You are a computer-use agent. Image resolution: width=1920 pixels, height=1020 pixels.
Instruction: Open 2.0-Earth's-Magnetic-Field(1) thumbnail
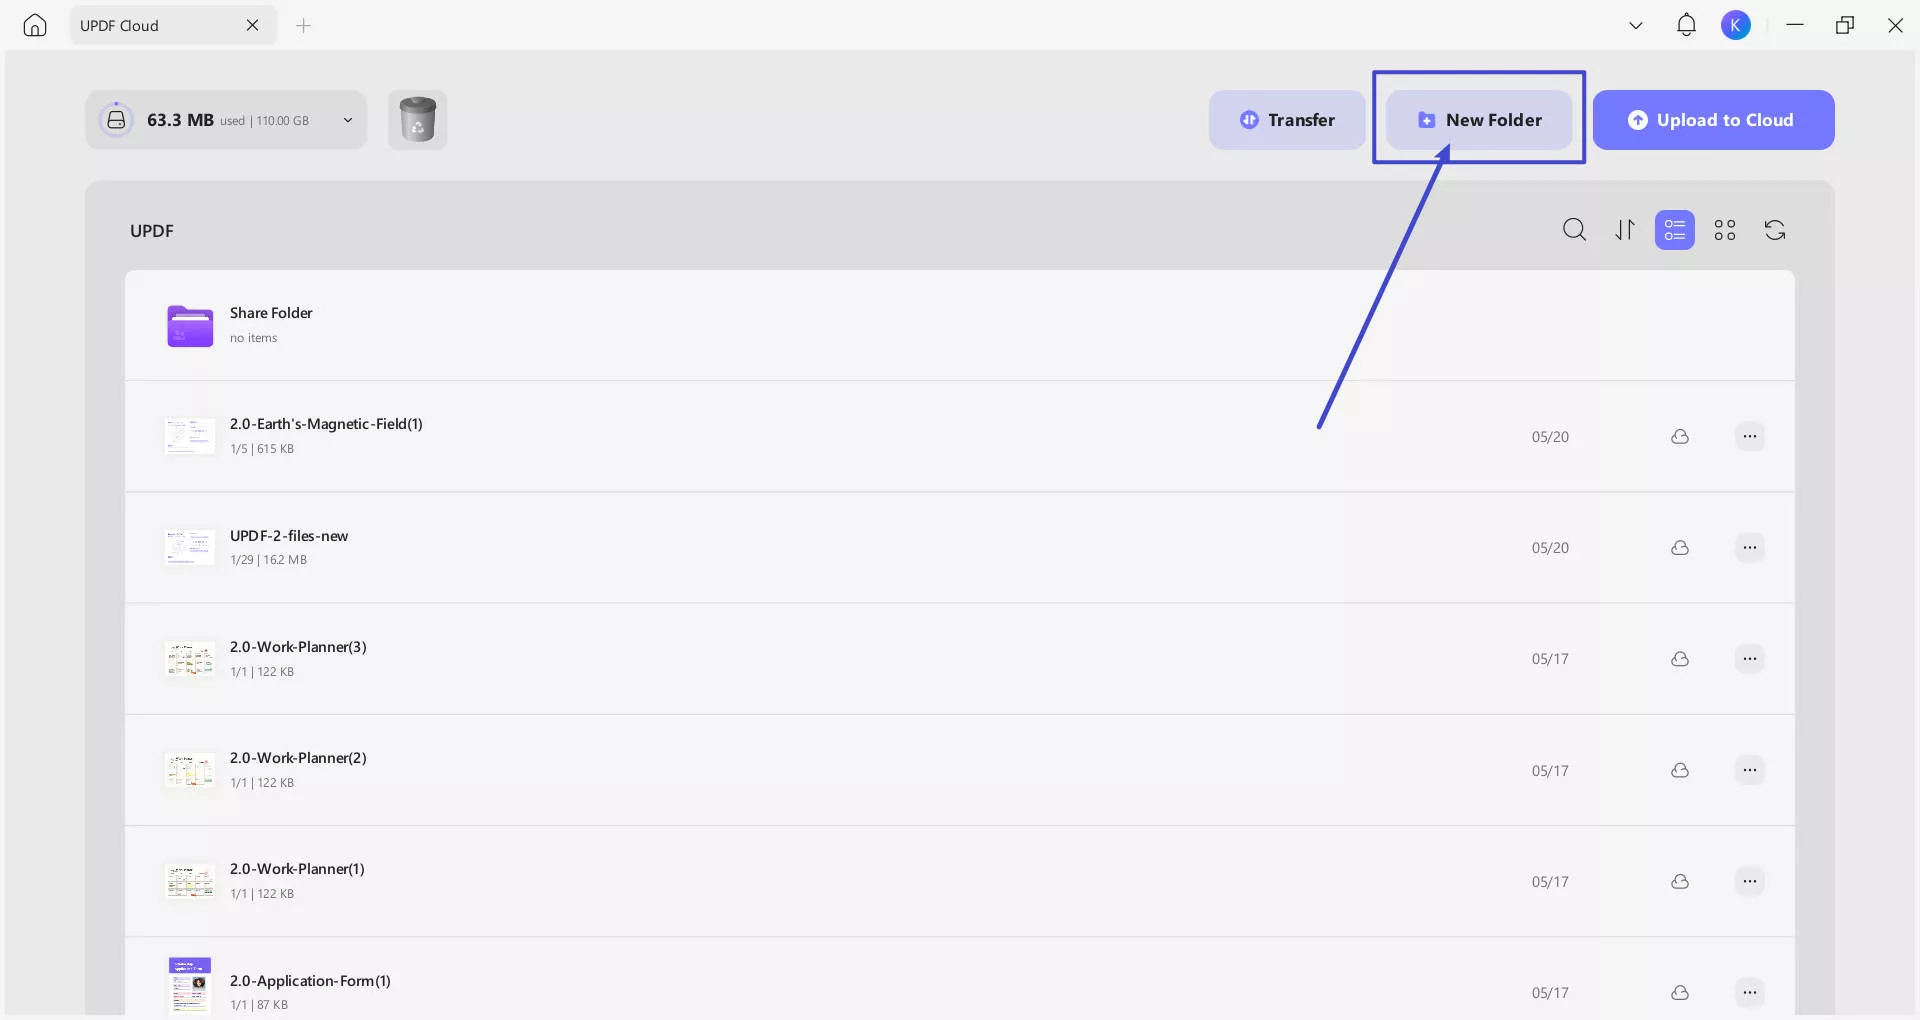(x=190, y=437)
